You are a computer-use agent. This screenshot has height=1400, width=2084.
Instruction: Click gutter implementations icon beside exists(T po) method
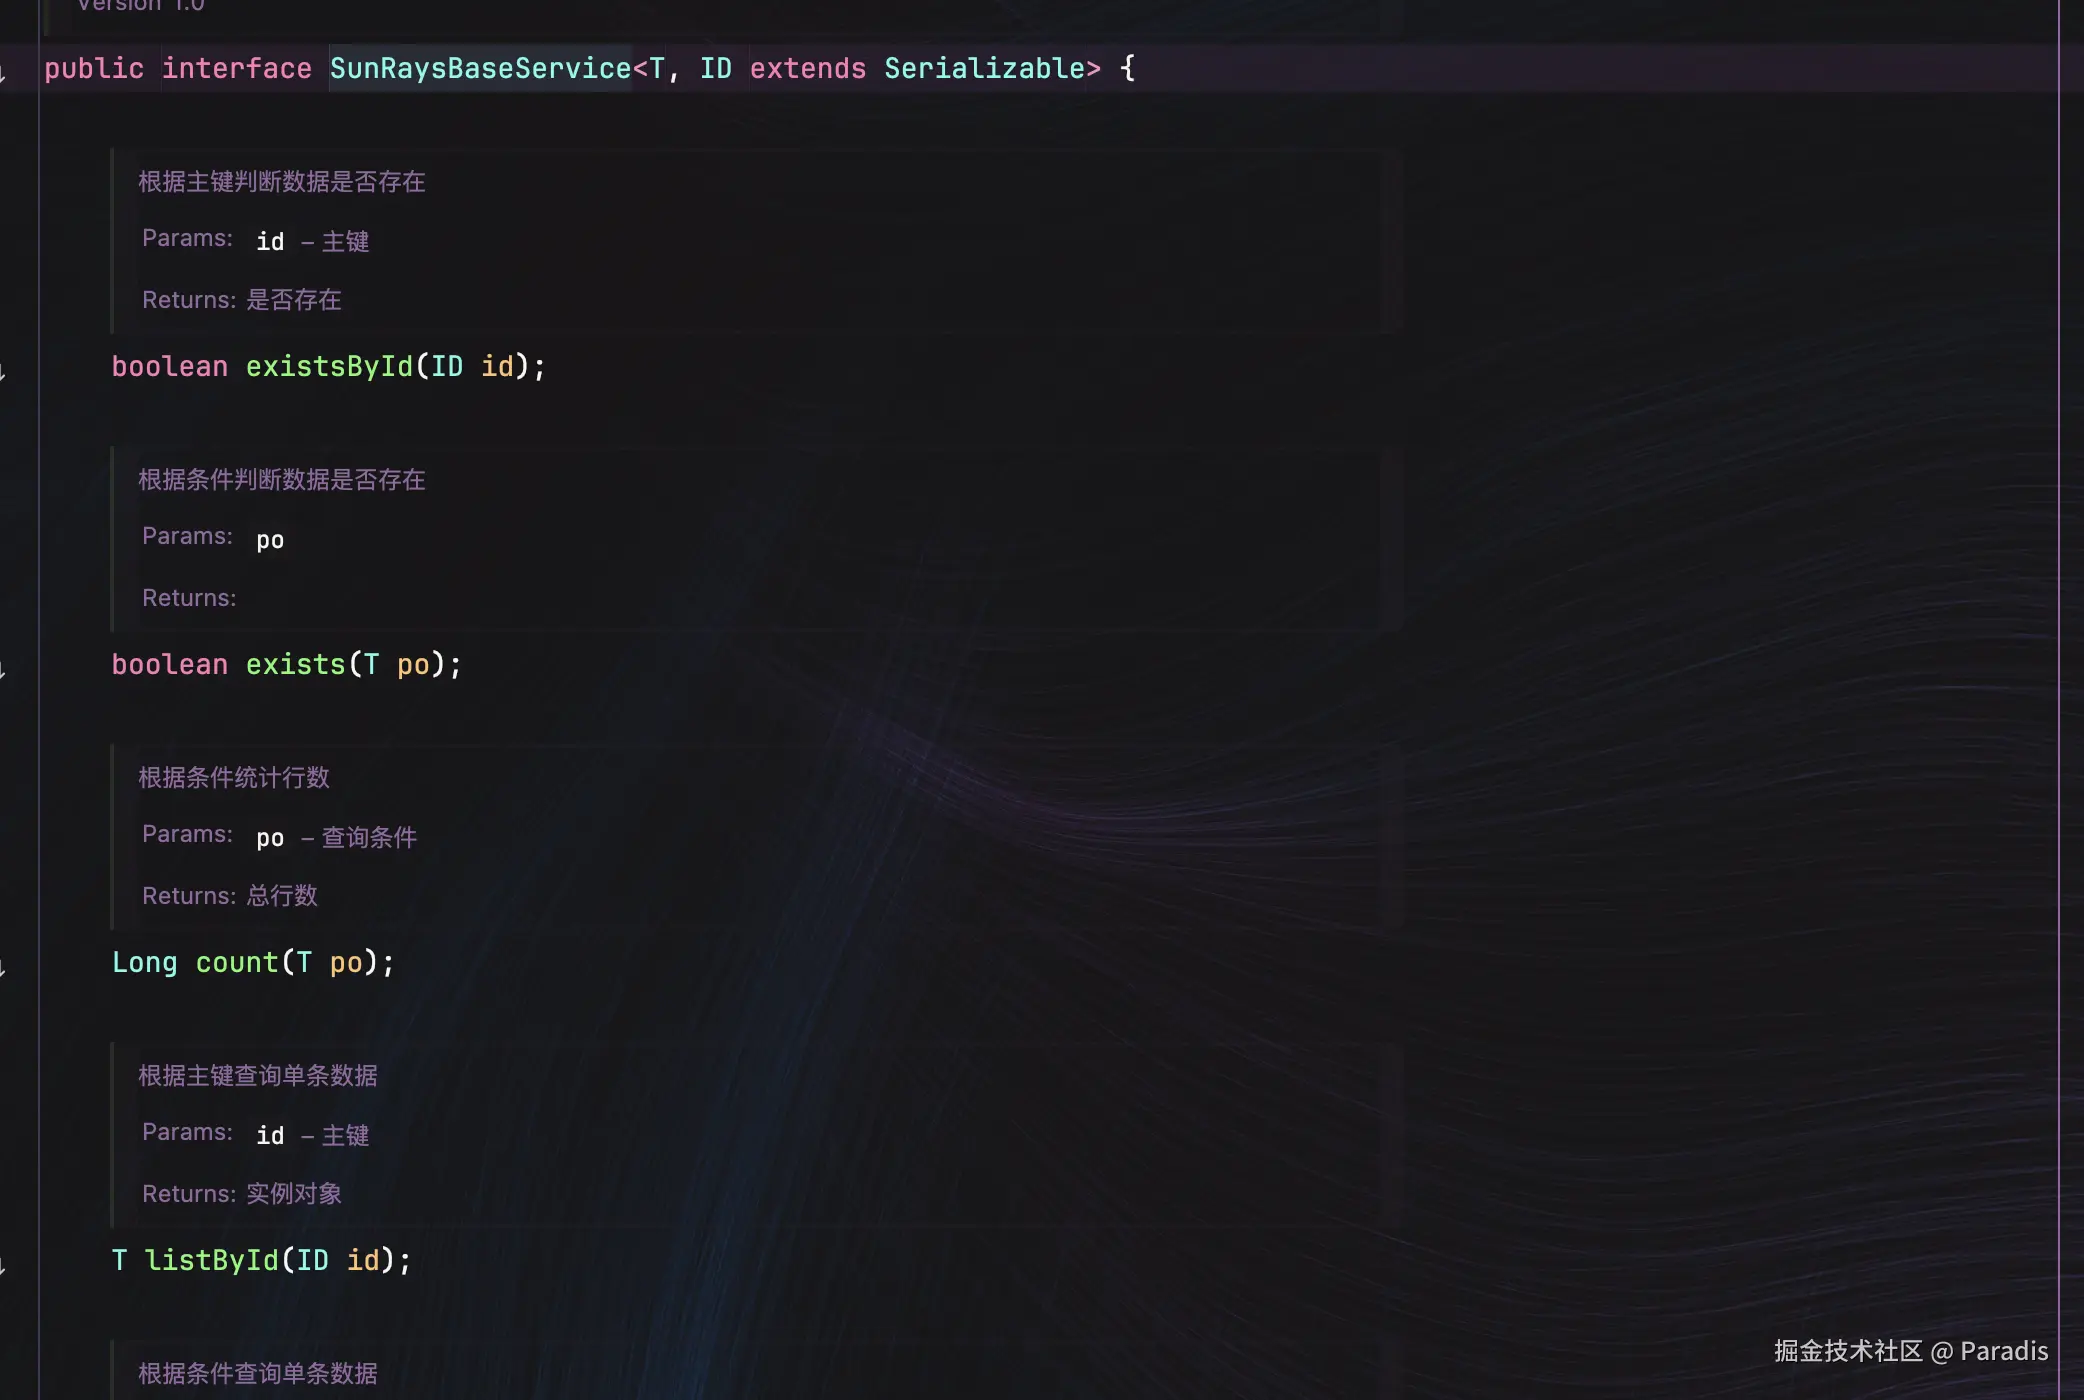4,670
